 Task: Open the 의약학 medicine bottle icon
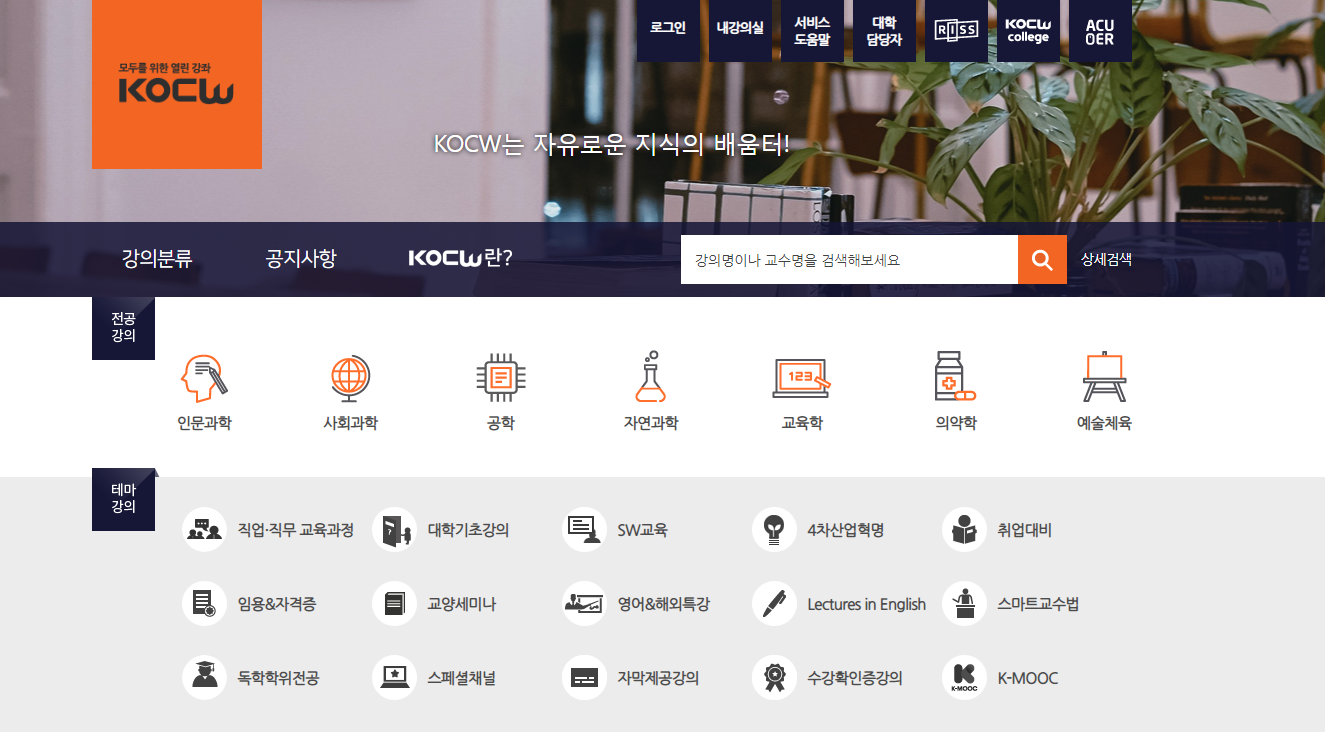[955, 377]
